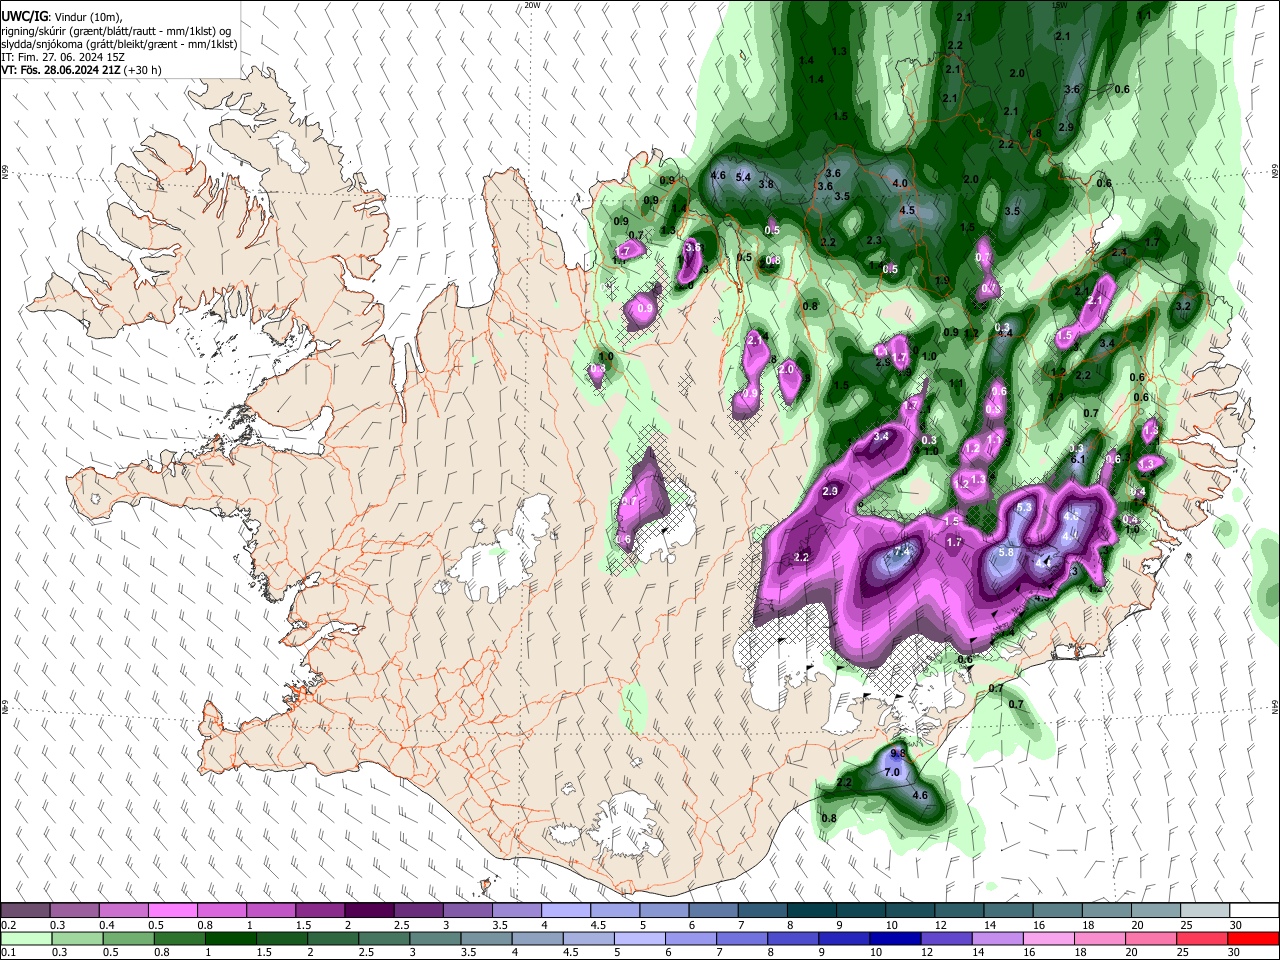Click the 4.0 value in the northern rain band
Viewport: 1280px width, 960px height.
(900, 183)
